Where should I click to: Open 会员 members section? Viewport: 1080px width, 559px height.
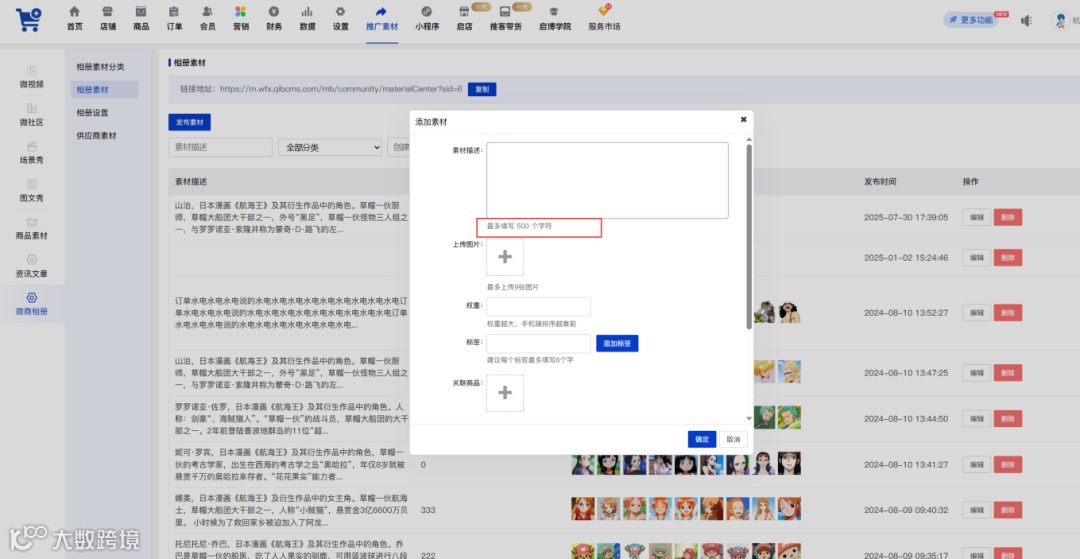207,19
